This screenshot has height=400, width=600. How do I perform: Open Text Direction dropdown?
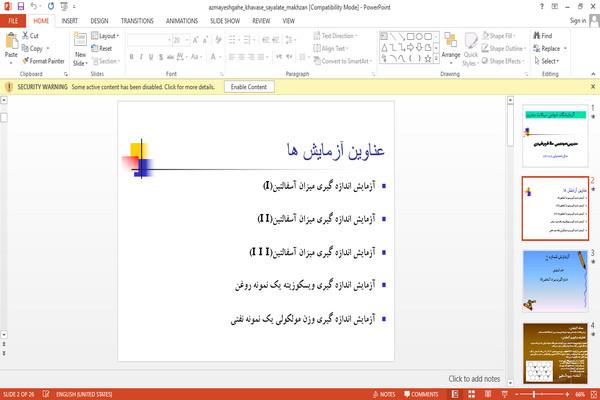[336, 36]
